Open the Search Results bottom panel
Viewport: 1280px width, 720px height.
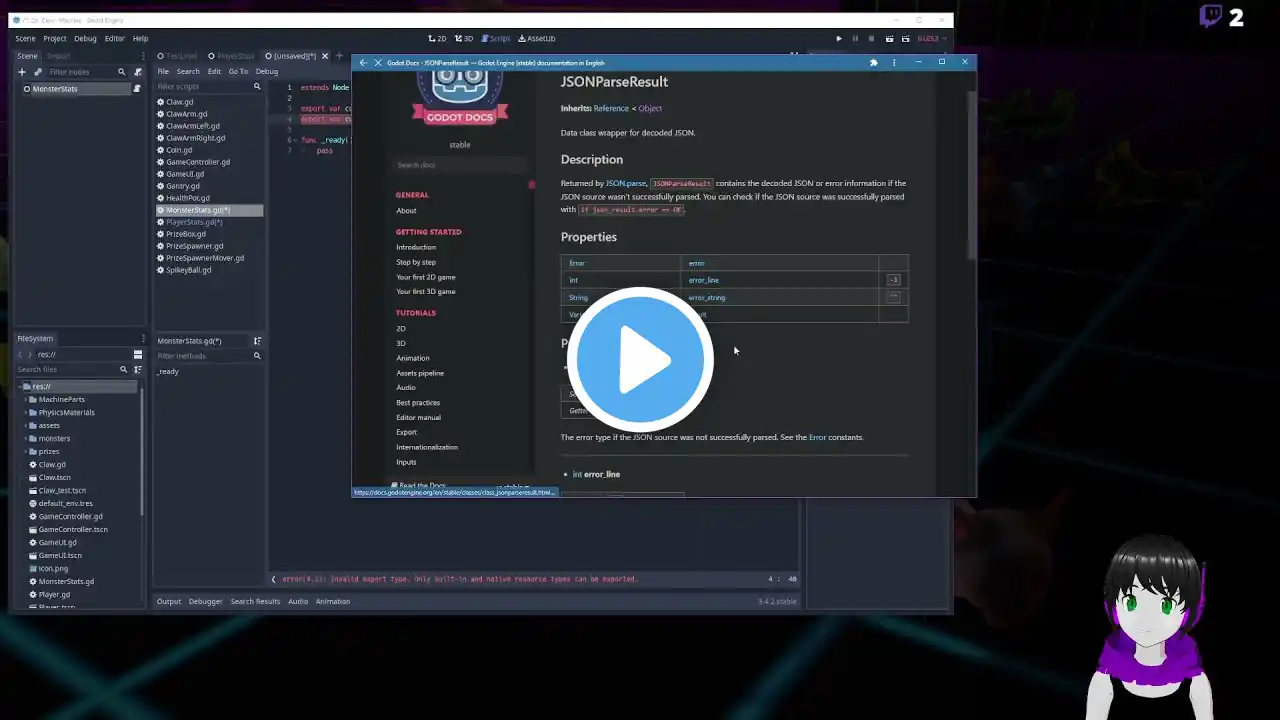tap(255, 601)
